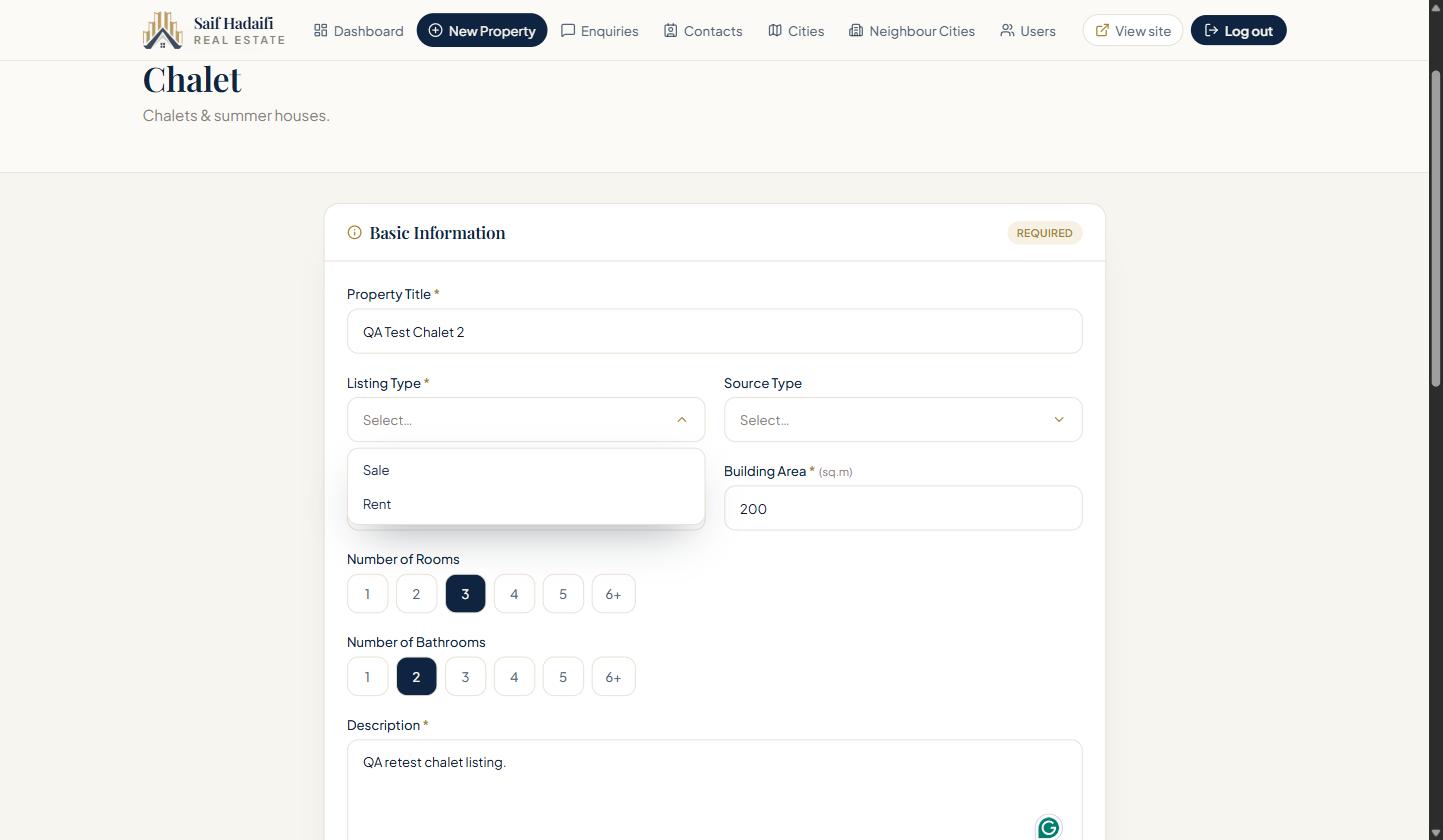This screenshot has width=1443, height=840.
Task: Open the Source Type dropdown
Action: (x=903, y=420)
